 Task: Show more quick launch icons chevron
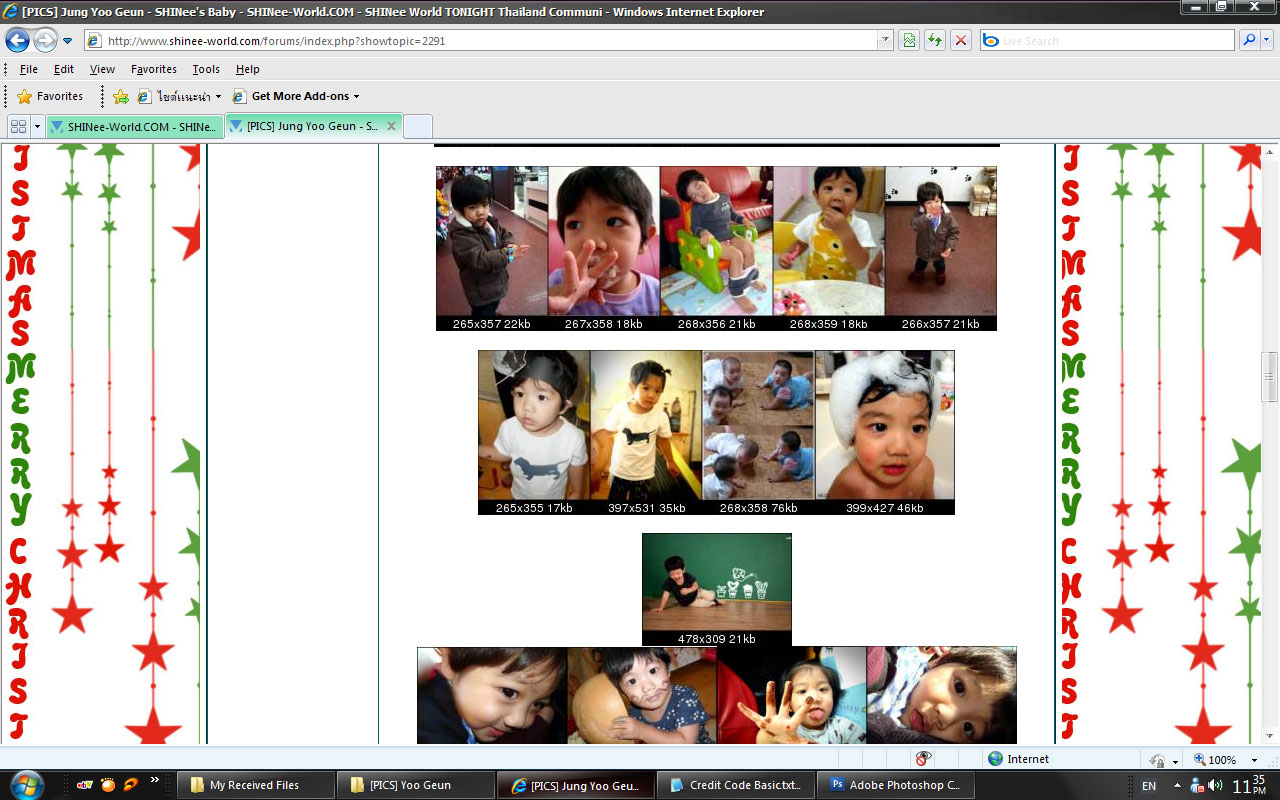[x=155, y=780]
